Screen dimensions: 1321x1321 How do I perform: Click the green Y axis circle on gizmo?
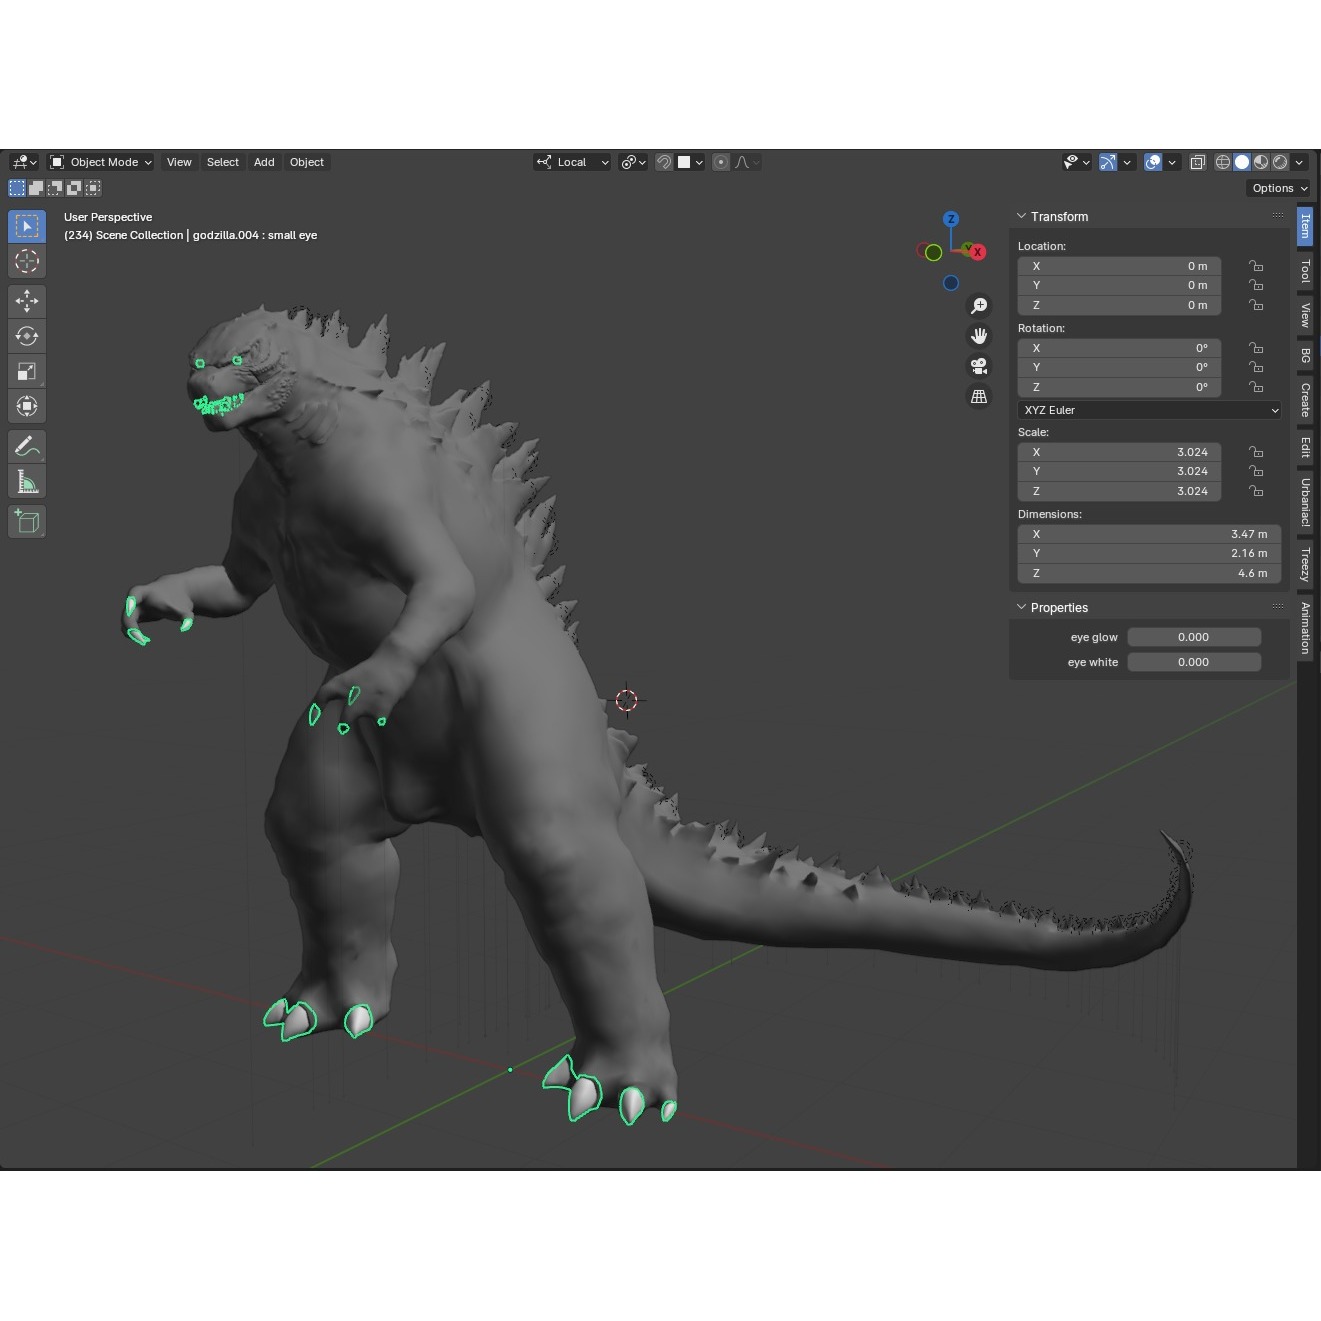(x=933, y=252)
